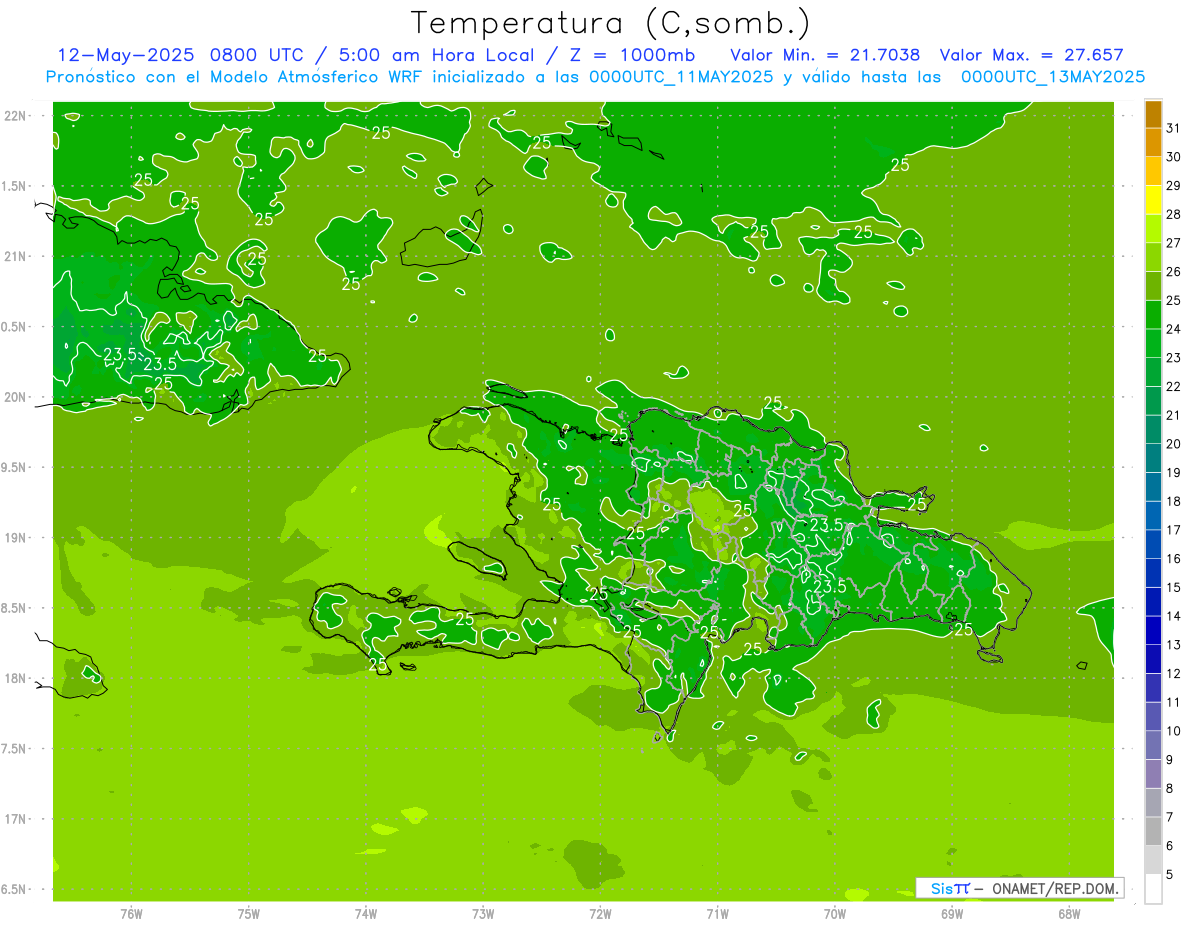Click the '6.5N' latitude label

(15, 890)
